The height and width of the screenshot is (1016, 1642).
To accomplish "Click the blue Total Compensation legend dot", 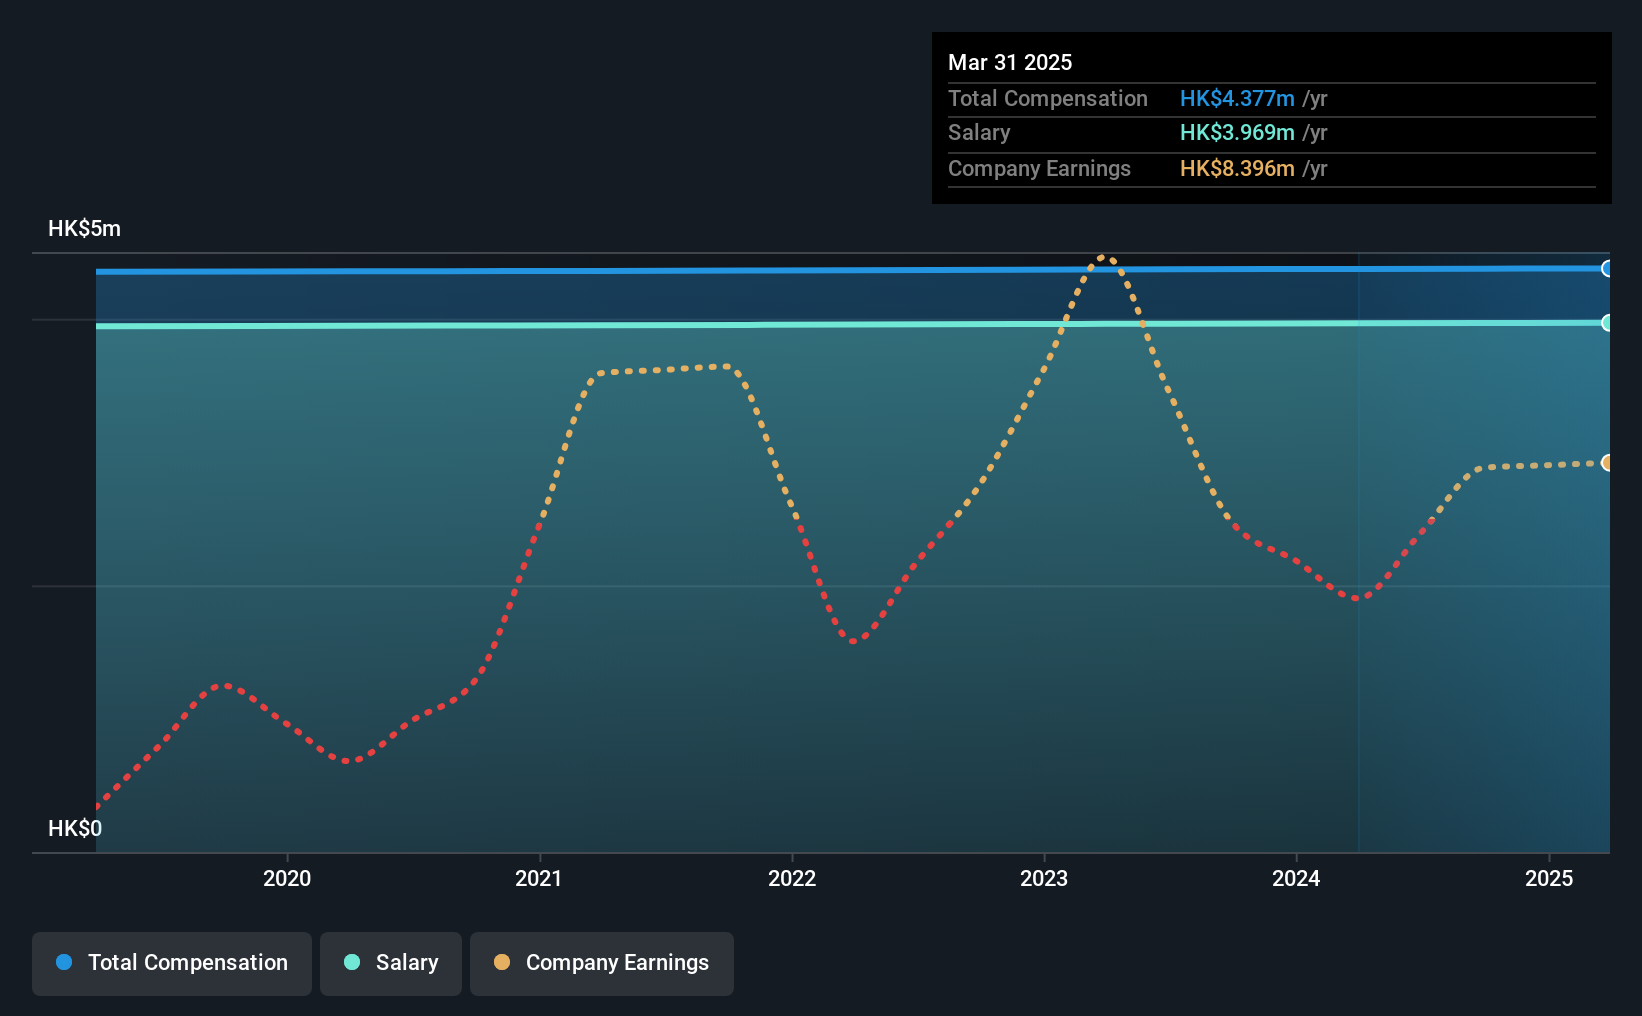I will [64, 962].
